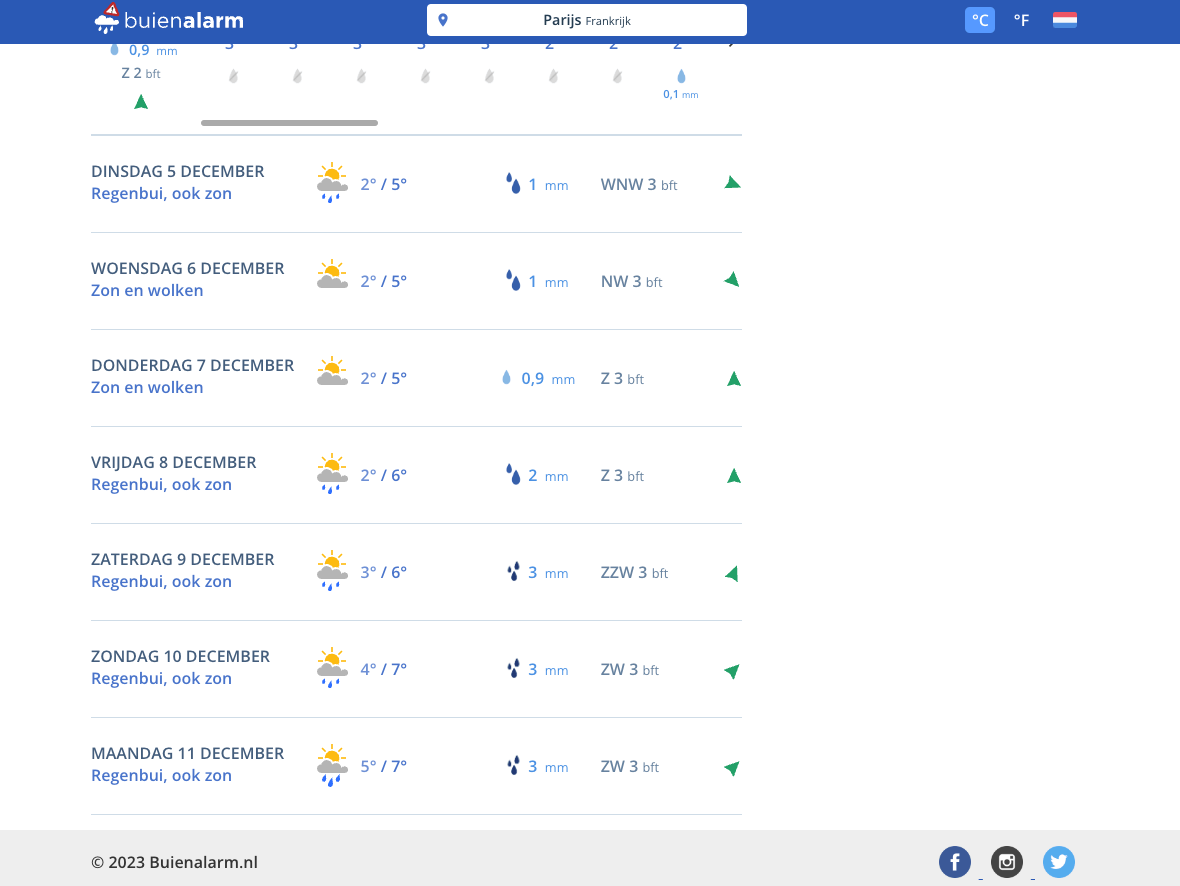Open language selector with Dutch flag
This screenshot has height=886, width=1180.
[x=1064, y=20]
